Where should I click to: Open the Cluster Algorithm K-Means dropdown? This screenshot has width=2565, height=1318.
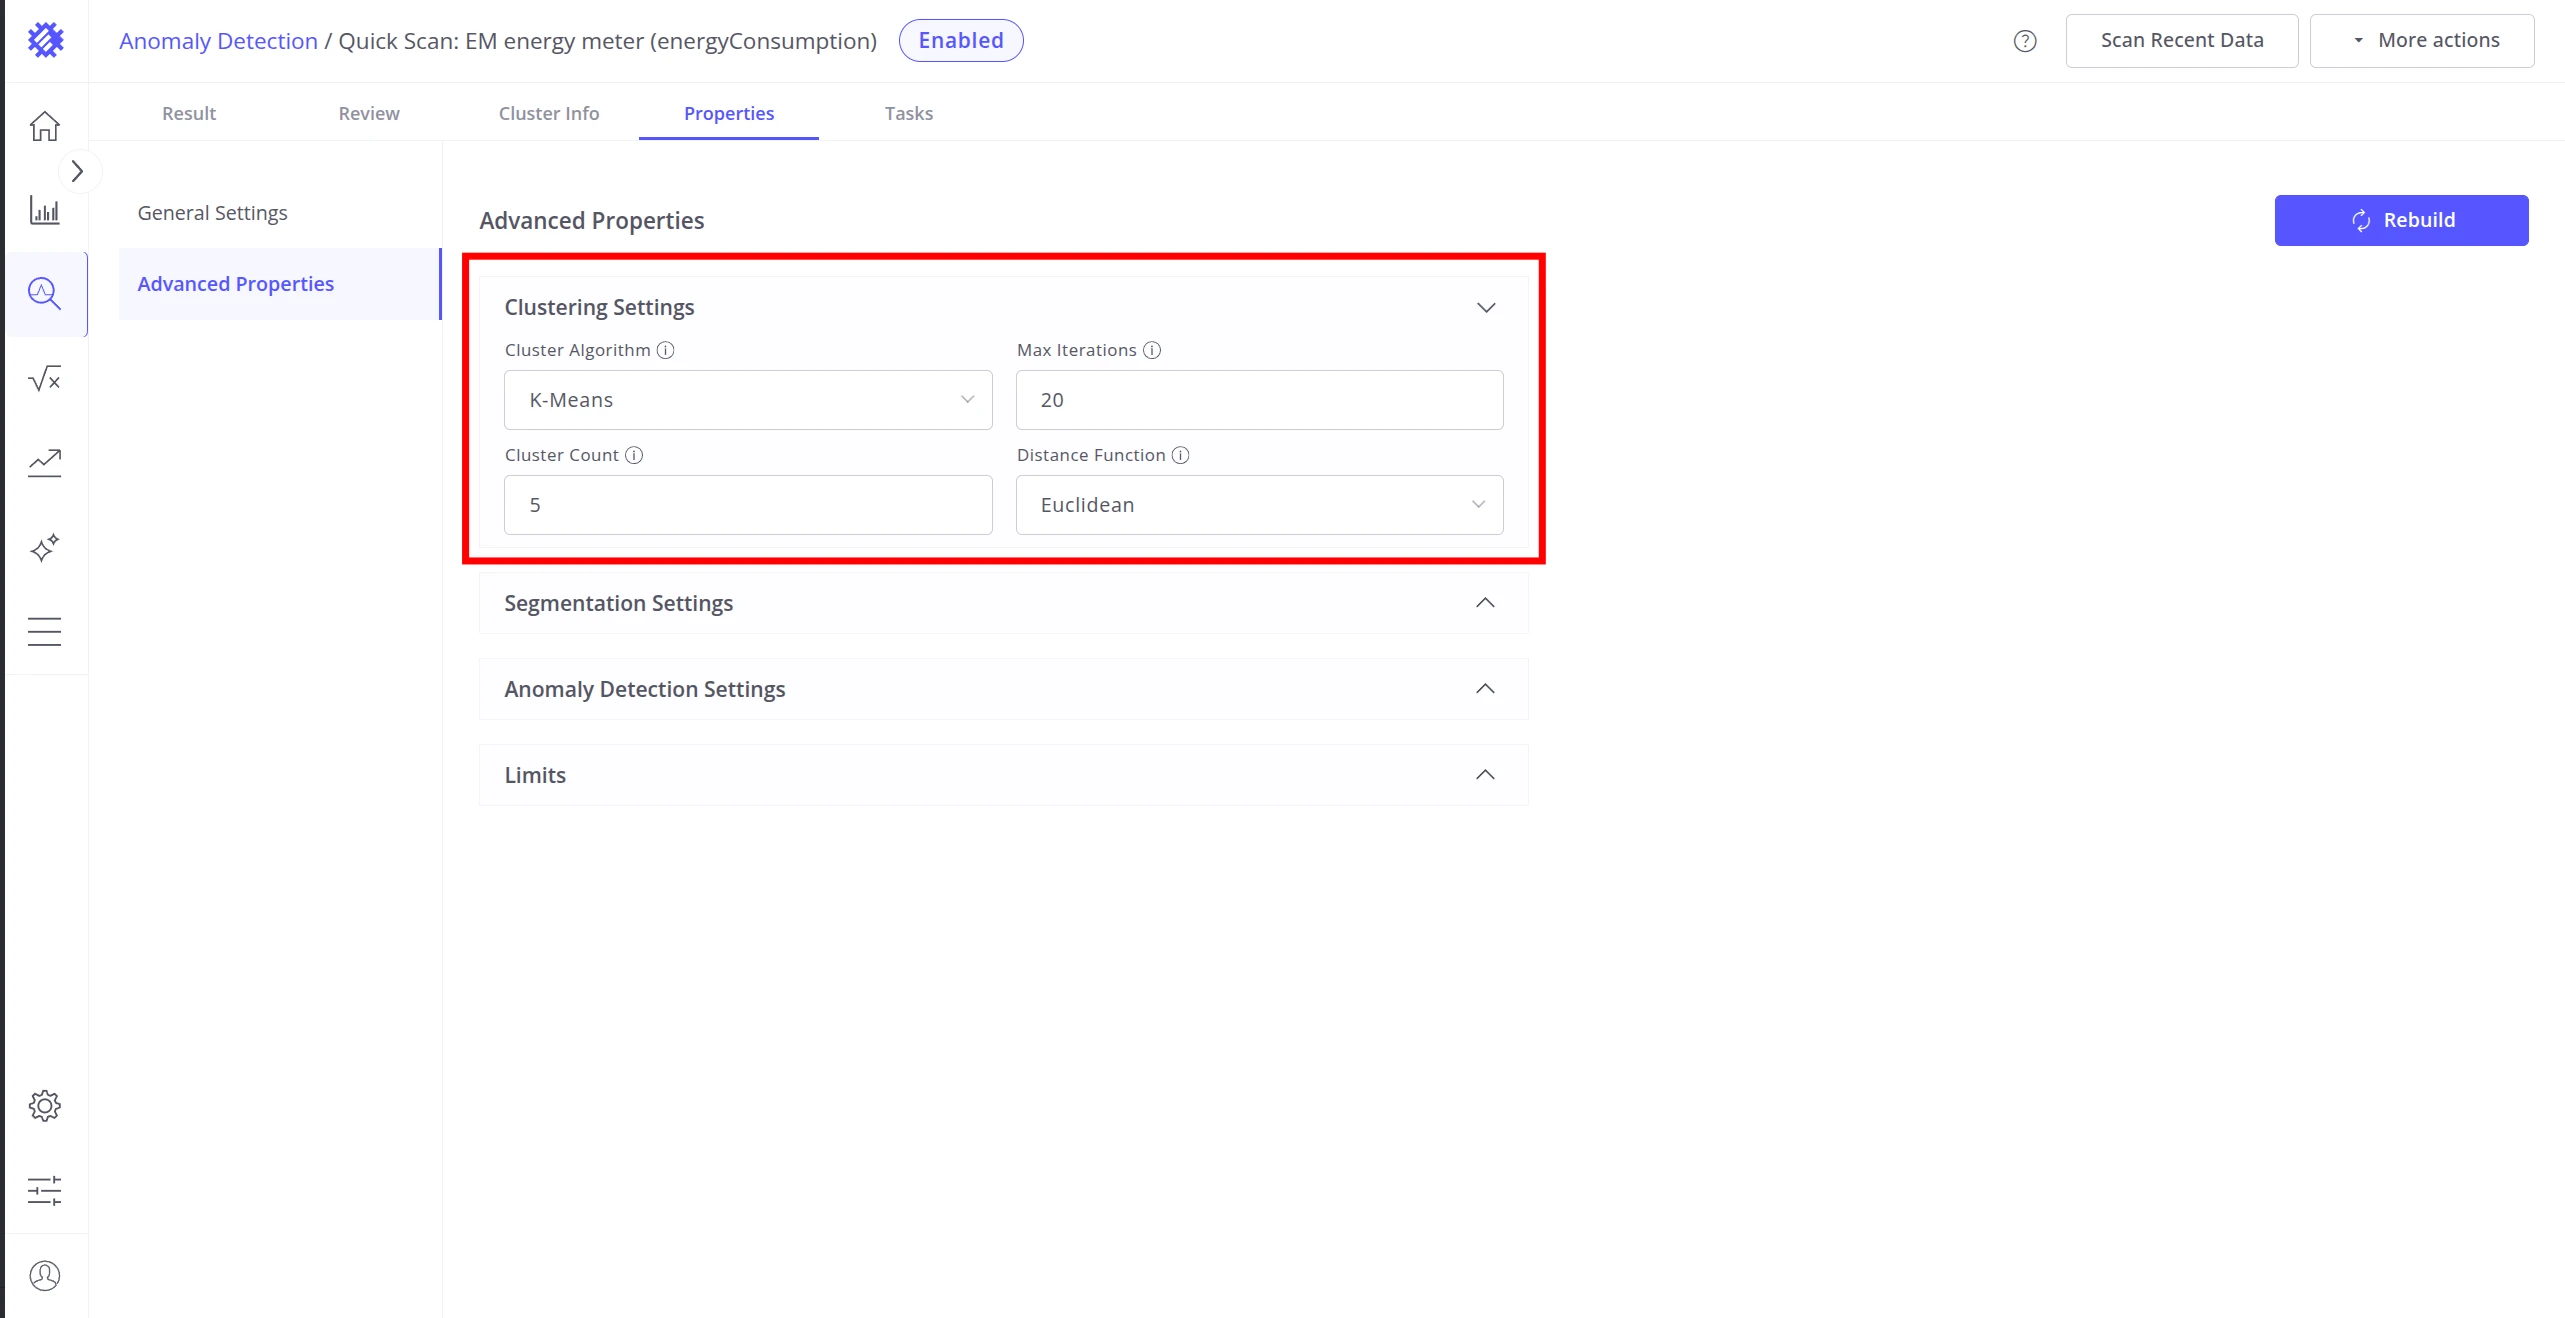tap(748, 400)
